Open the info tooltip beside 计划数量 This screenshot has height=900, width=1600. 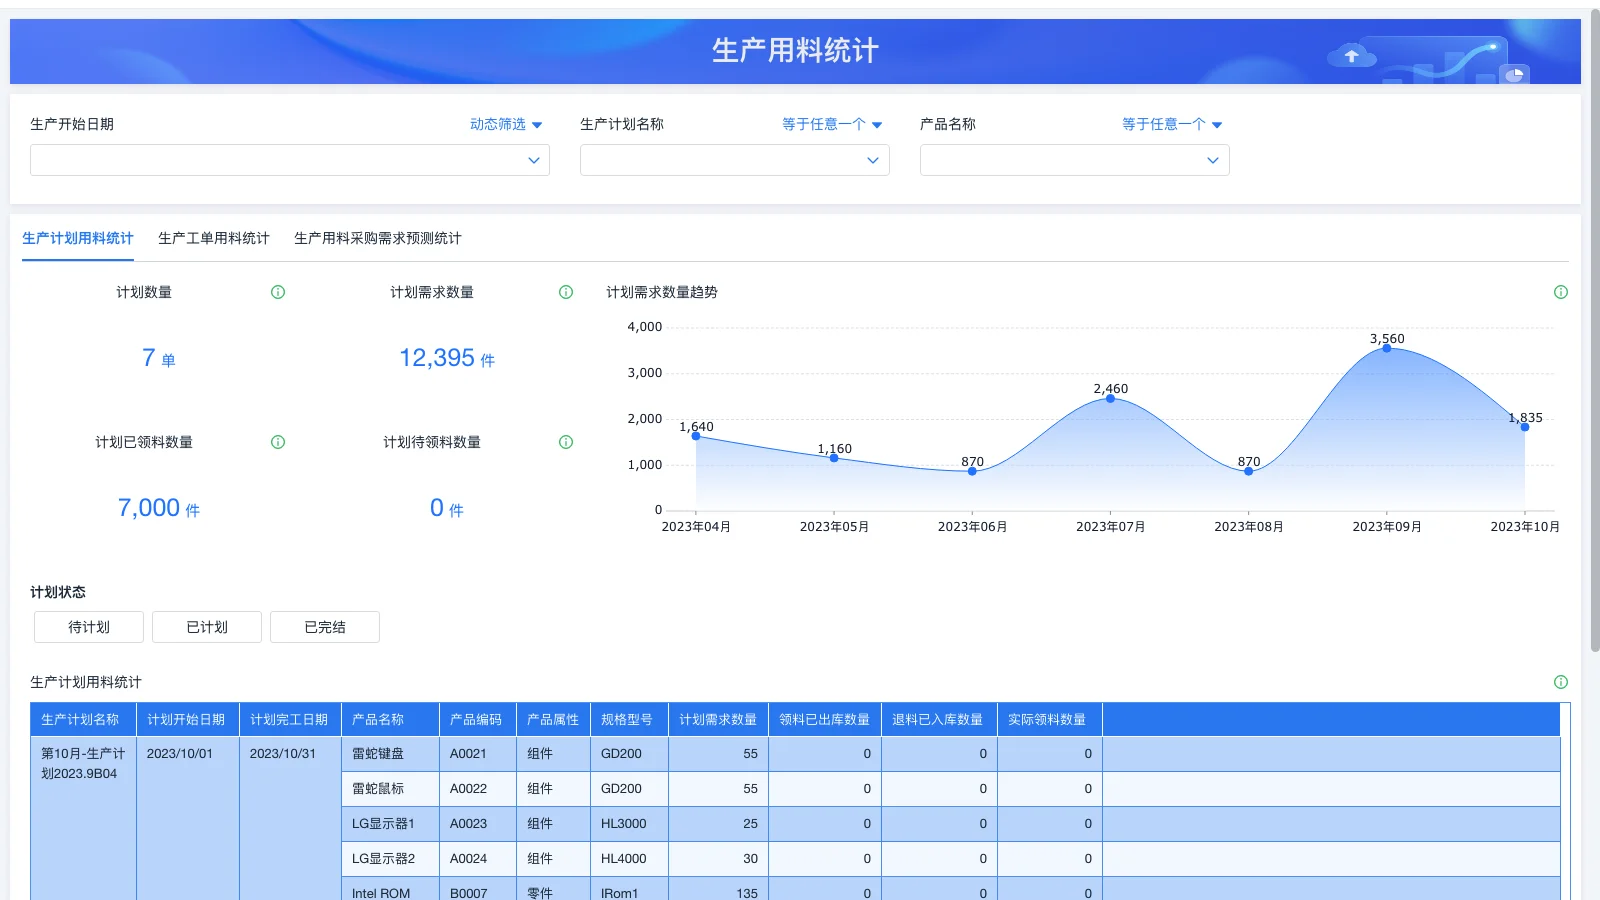(x=278, y=292)
